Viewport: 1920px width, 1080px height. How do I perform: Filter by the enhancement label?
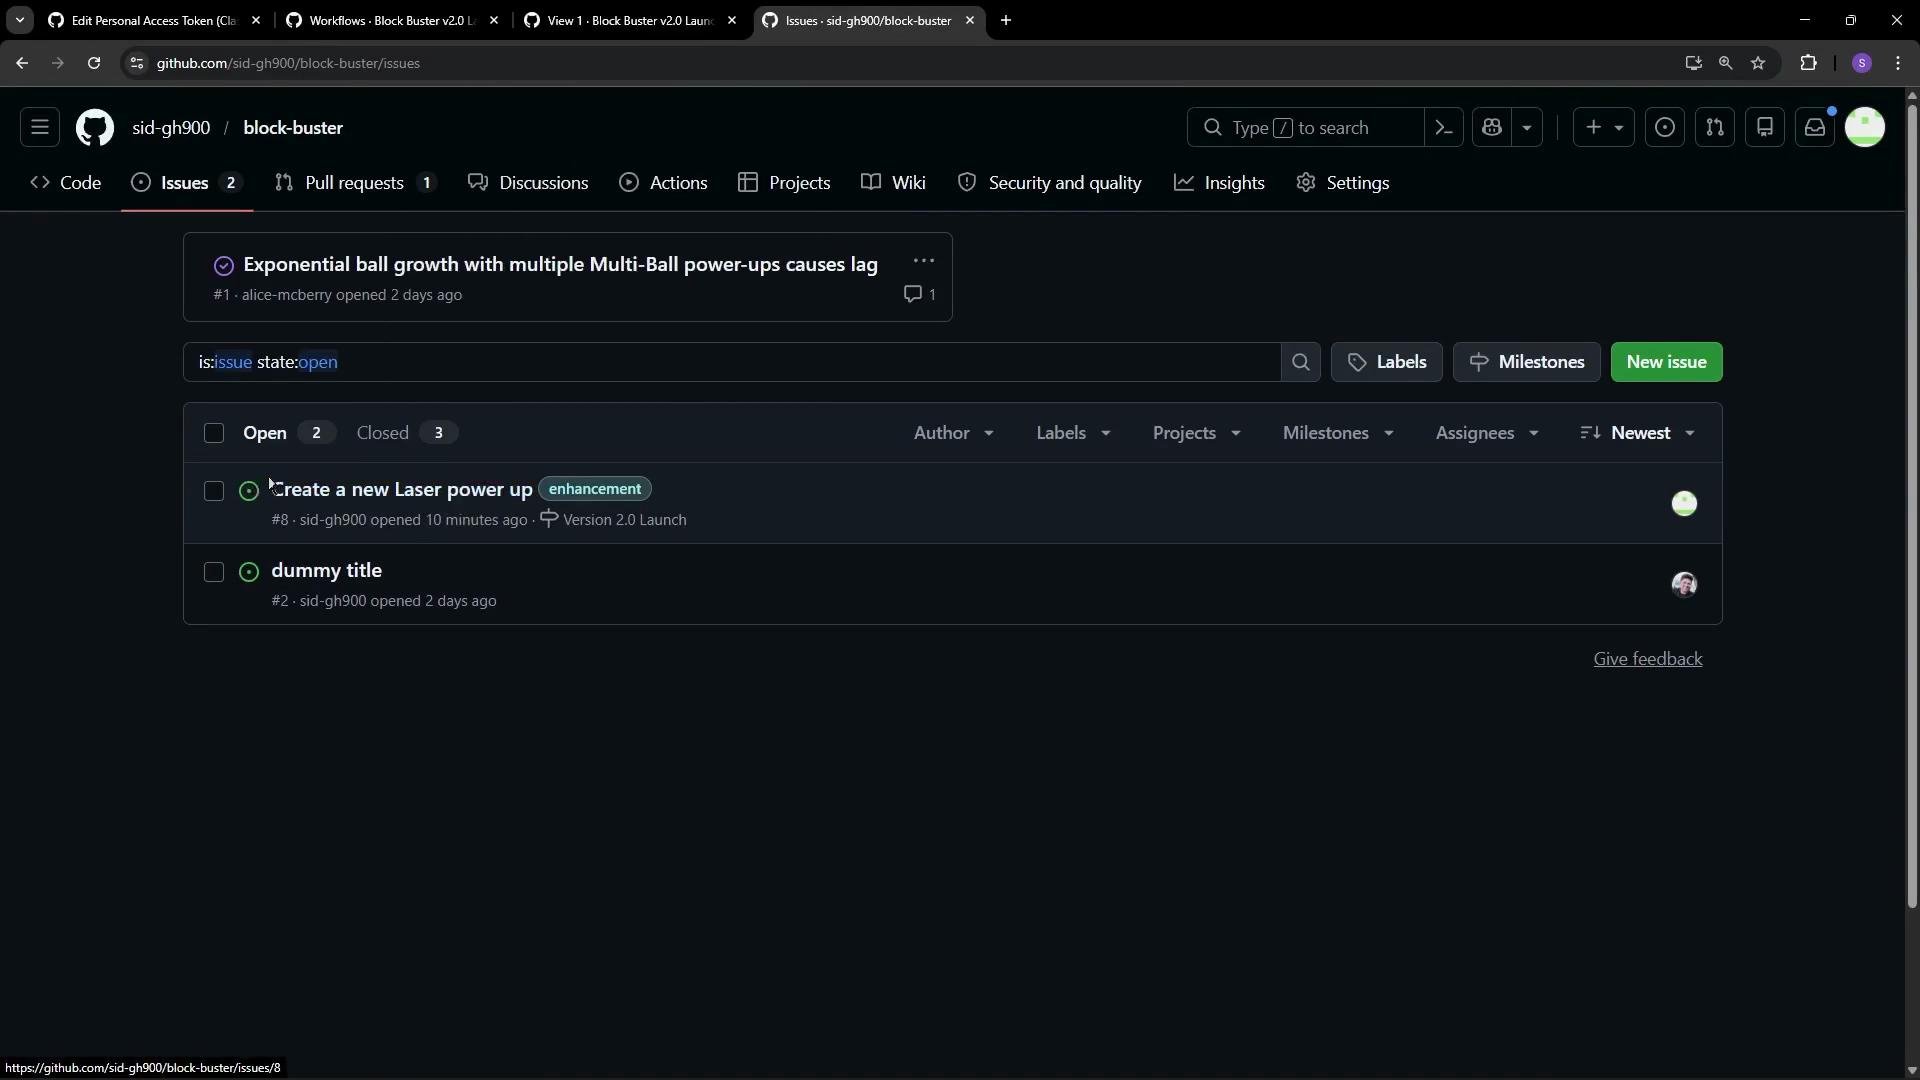coord(595,489)
